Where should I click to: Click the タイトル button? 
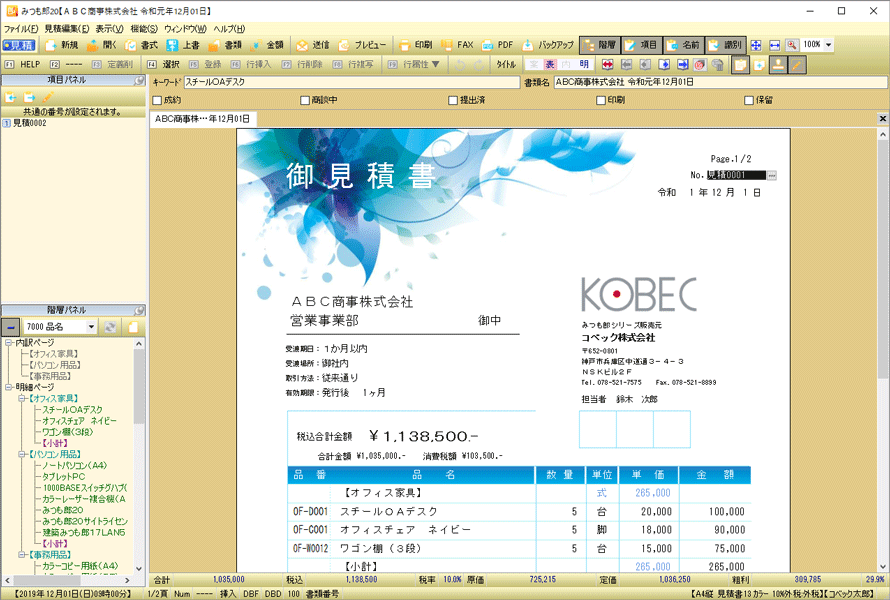coord(506,65)
